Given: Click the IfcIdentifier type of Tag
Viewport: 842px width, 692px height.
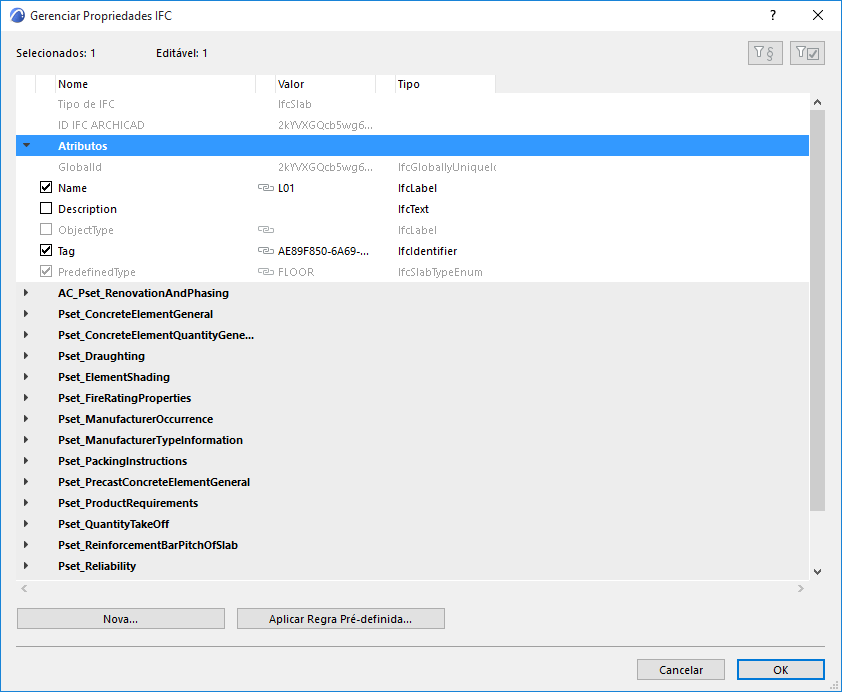Looking at the screenshot, I should click(427, 251).
